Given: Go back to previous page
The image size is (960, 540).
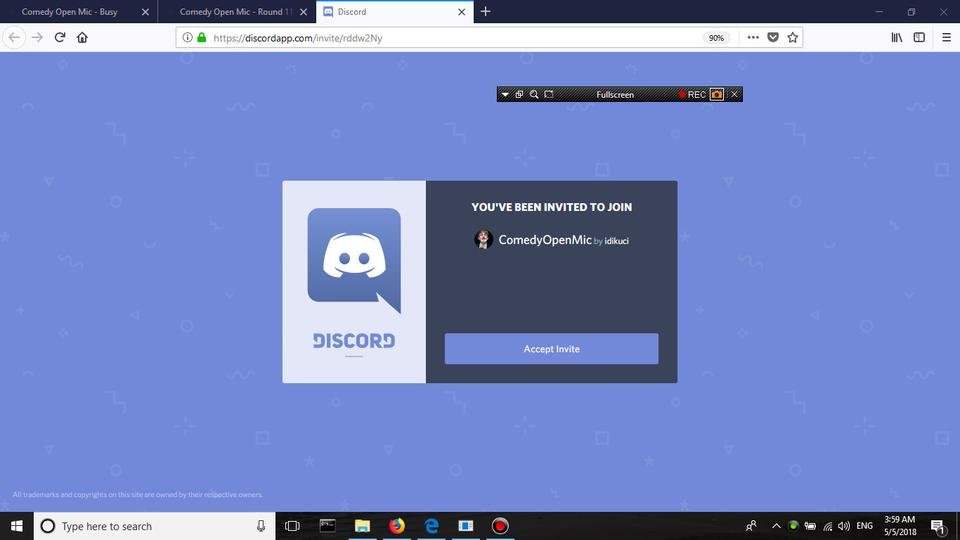Looking at the screenshot, I should pyautogui.click(x=14, y=37).
